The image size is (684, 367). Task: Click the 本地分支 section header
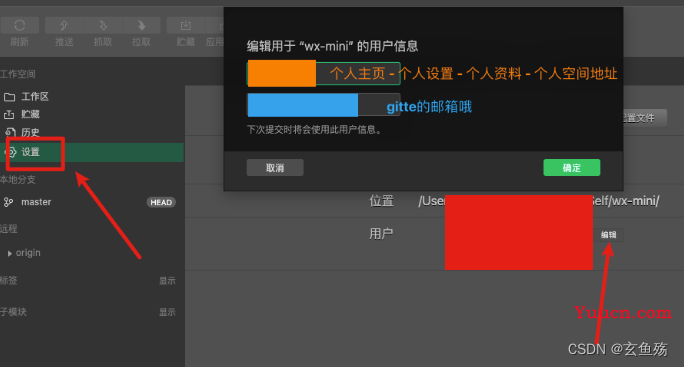click(18, 180)
